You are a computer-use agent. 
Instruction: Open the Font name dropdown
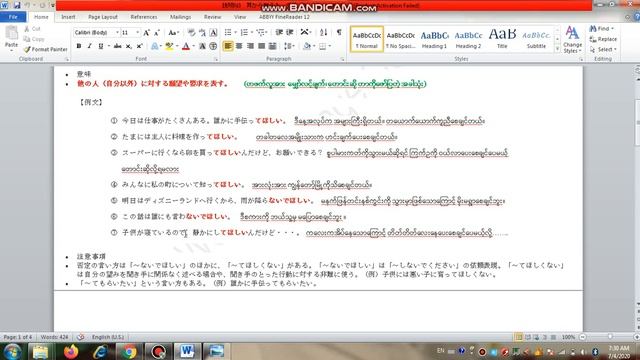[x=117, y=33]
